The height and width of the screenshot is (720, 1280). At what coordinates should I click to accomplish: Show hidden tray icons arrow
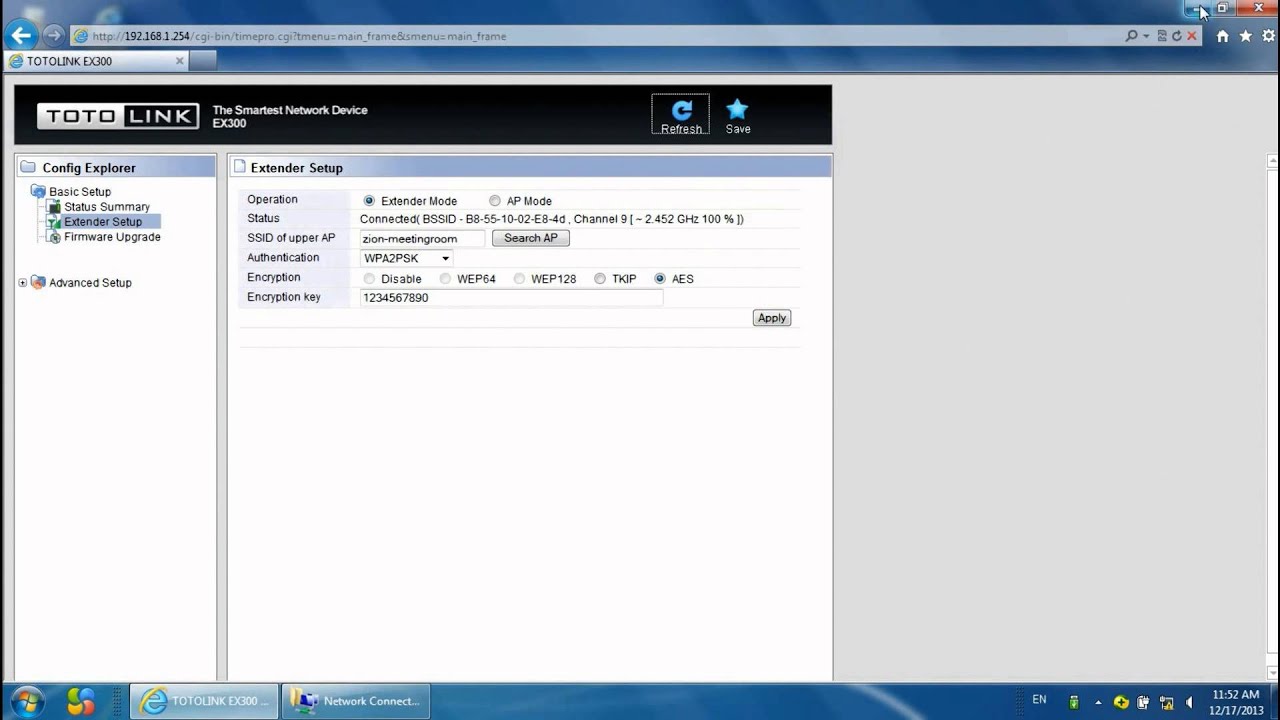point(1098,702)
